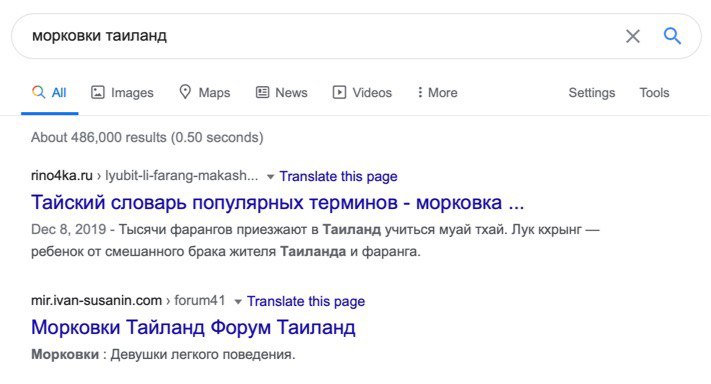
Task: Open result 'Морковки Тайланд Форум Таиланд'
Action: coord(193,327)
